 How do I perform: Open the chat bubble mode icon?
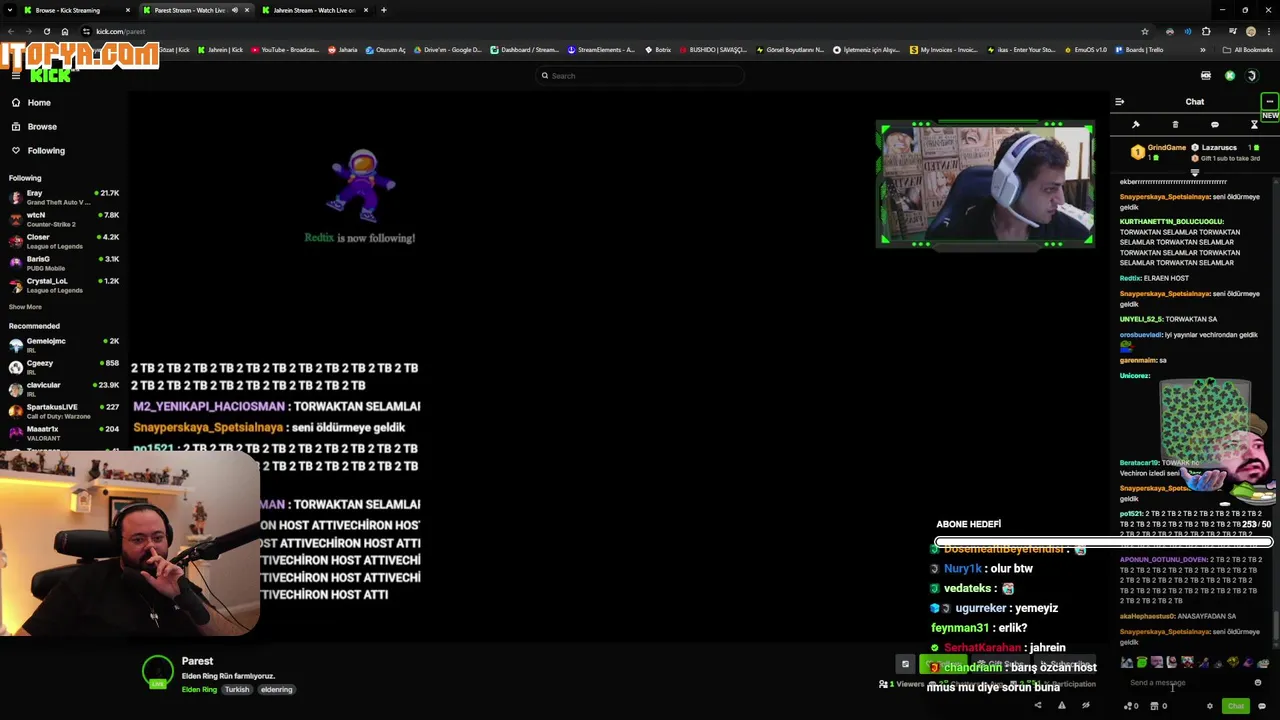(x=1215, y=125)
